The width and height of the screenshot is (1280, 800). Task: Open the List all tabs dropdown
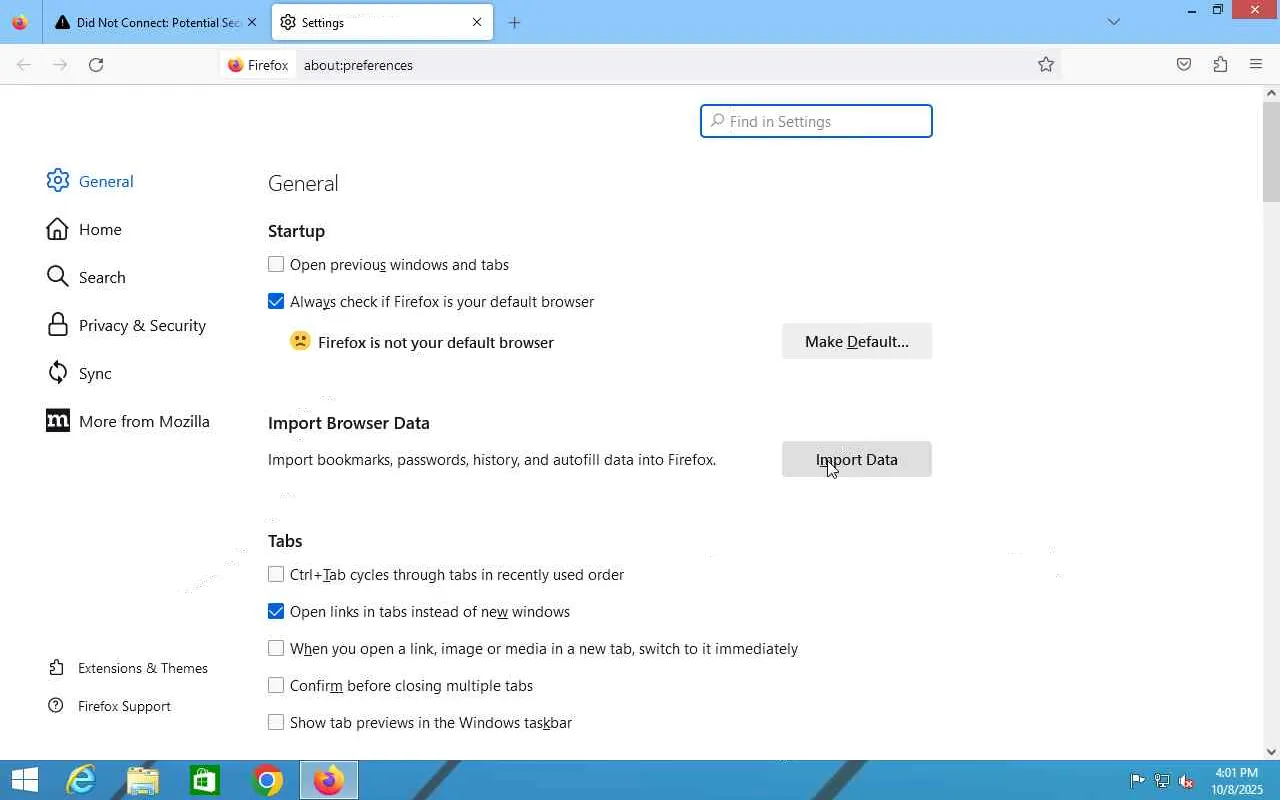pyautogui.click(x=1114, y=22)
